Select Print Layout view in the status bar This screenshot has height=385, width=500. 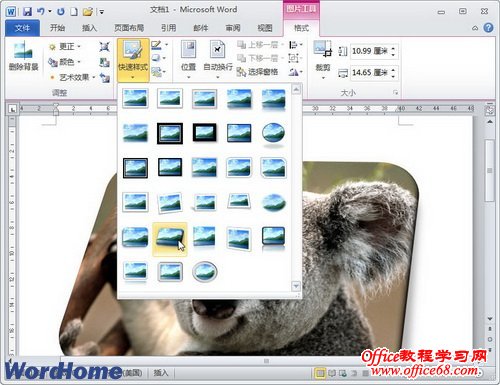tap(320, 373)
